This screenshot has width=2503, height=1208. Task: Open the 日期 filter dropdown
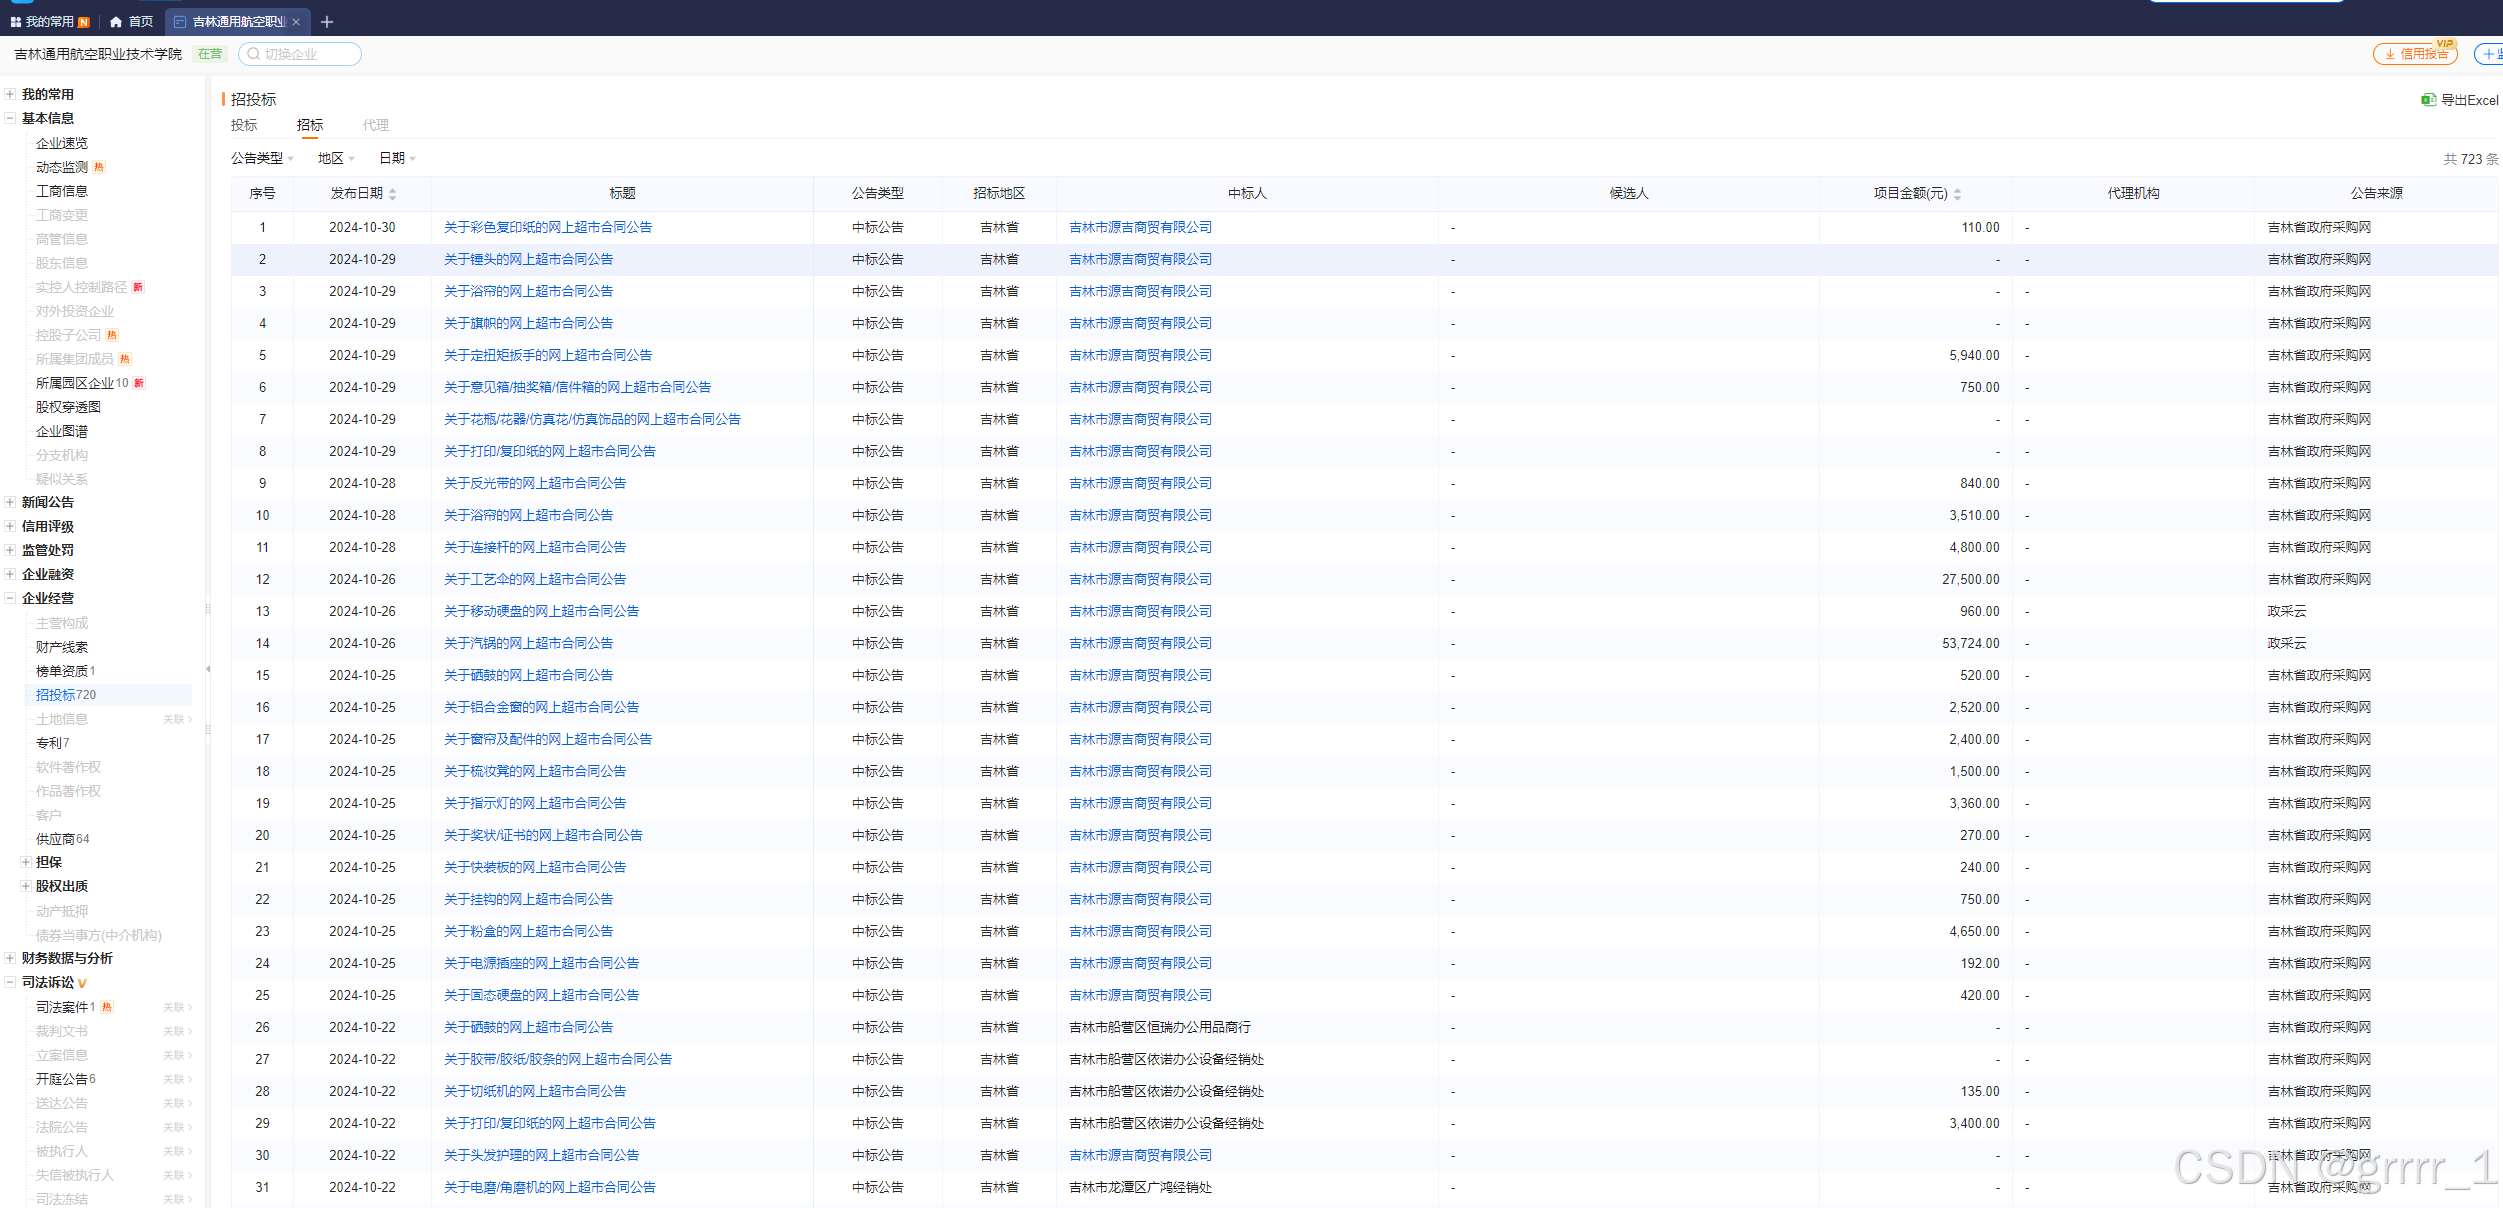[x=397, y=158]
